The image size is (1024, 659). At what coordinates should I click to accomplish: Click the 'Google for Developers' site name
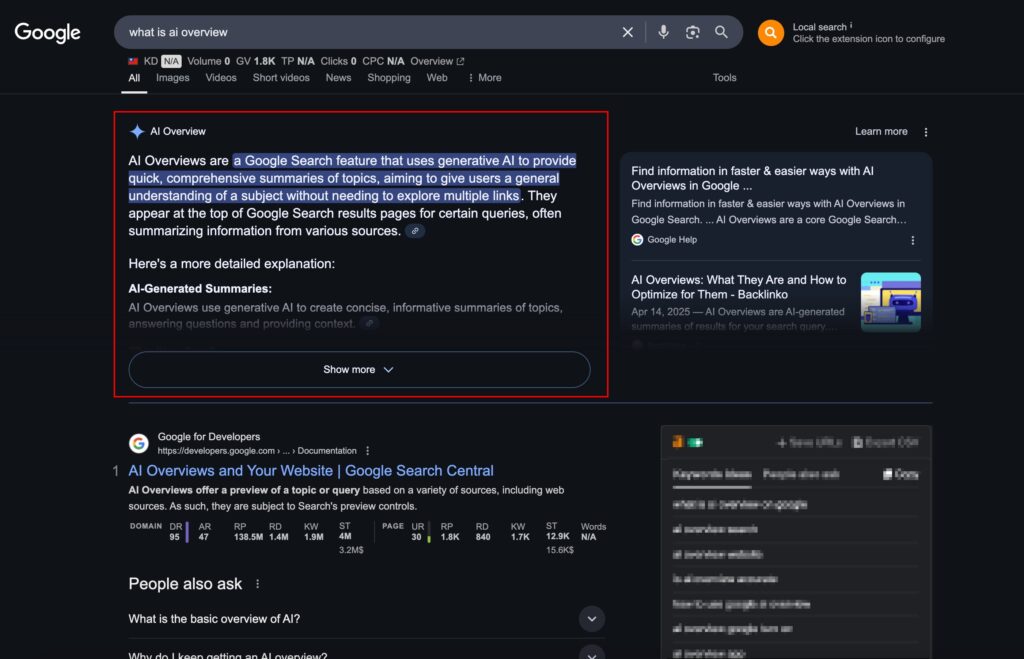[208, 436]
